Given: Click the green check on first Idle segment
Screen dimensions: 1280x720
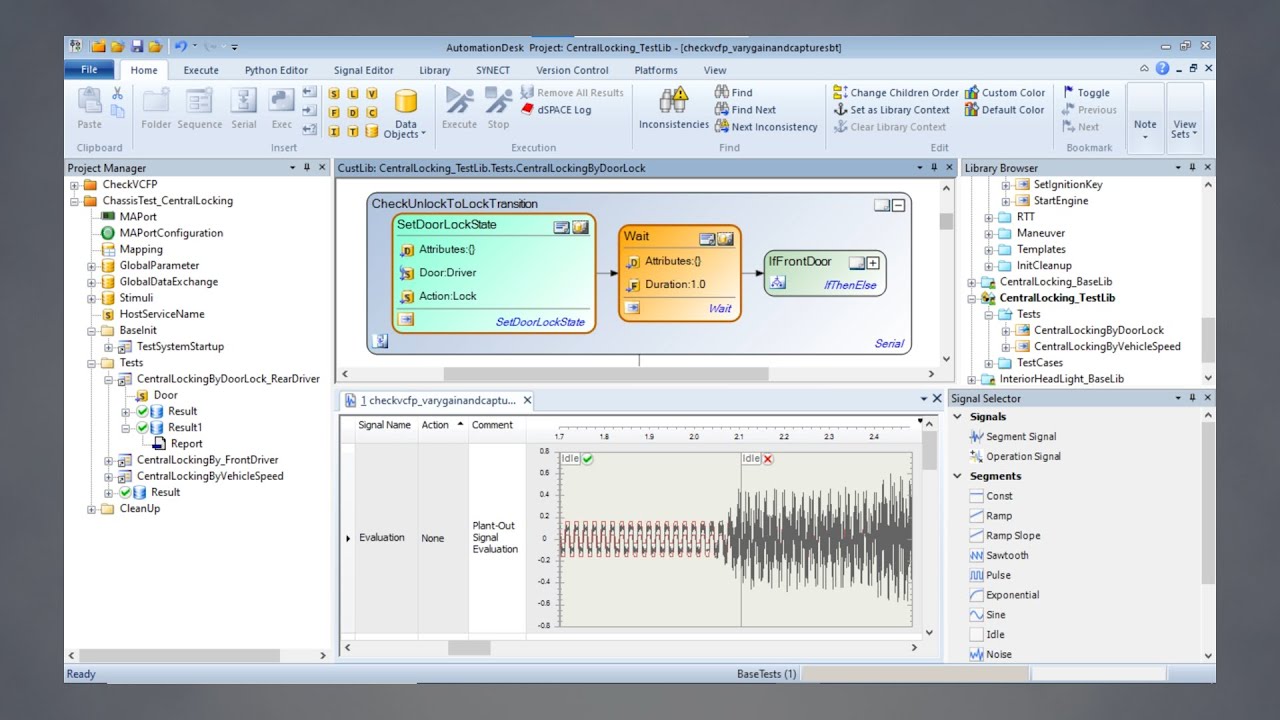Looking at the screenshot, I should point(587,459).
